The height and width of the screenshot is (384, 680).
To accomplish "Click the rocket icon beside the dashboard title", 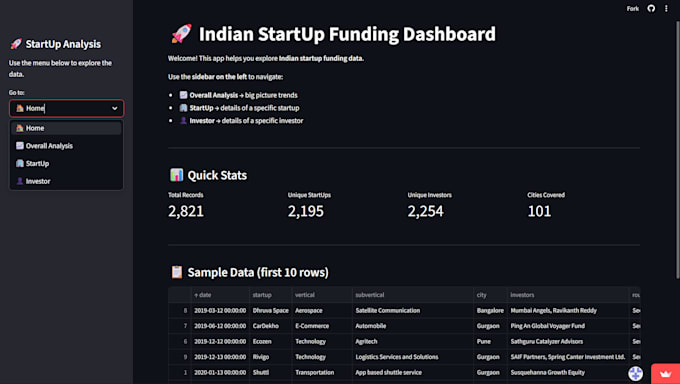I will click(x=181, y=33).
